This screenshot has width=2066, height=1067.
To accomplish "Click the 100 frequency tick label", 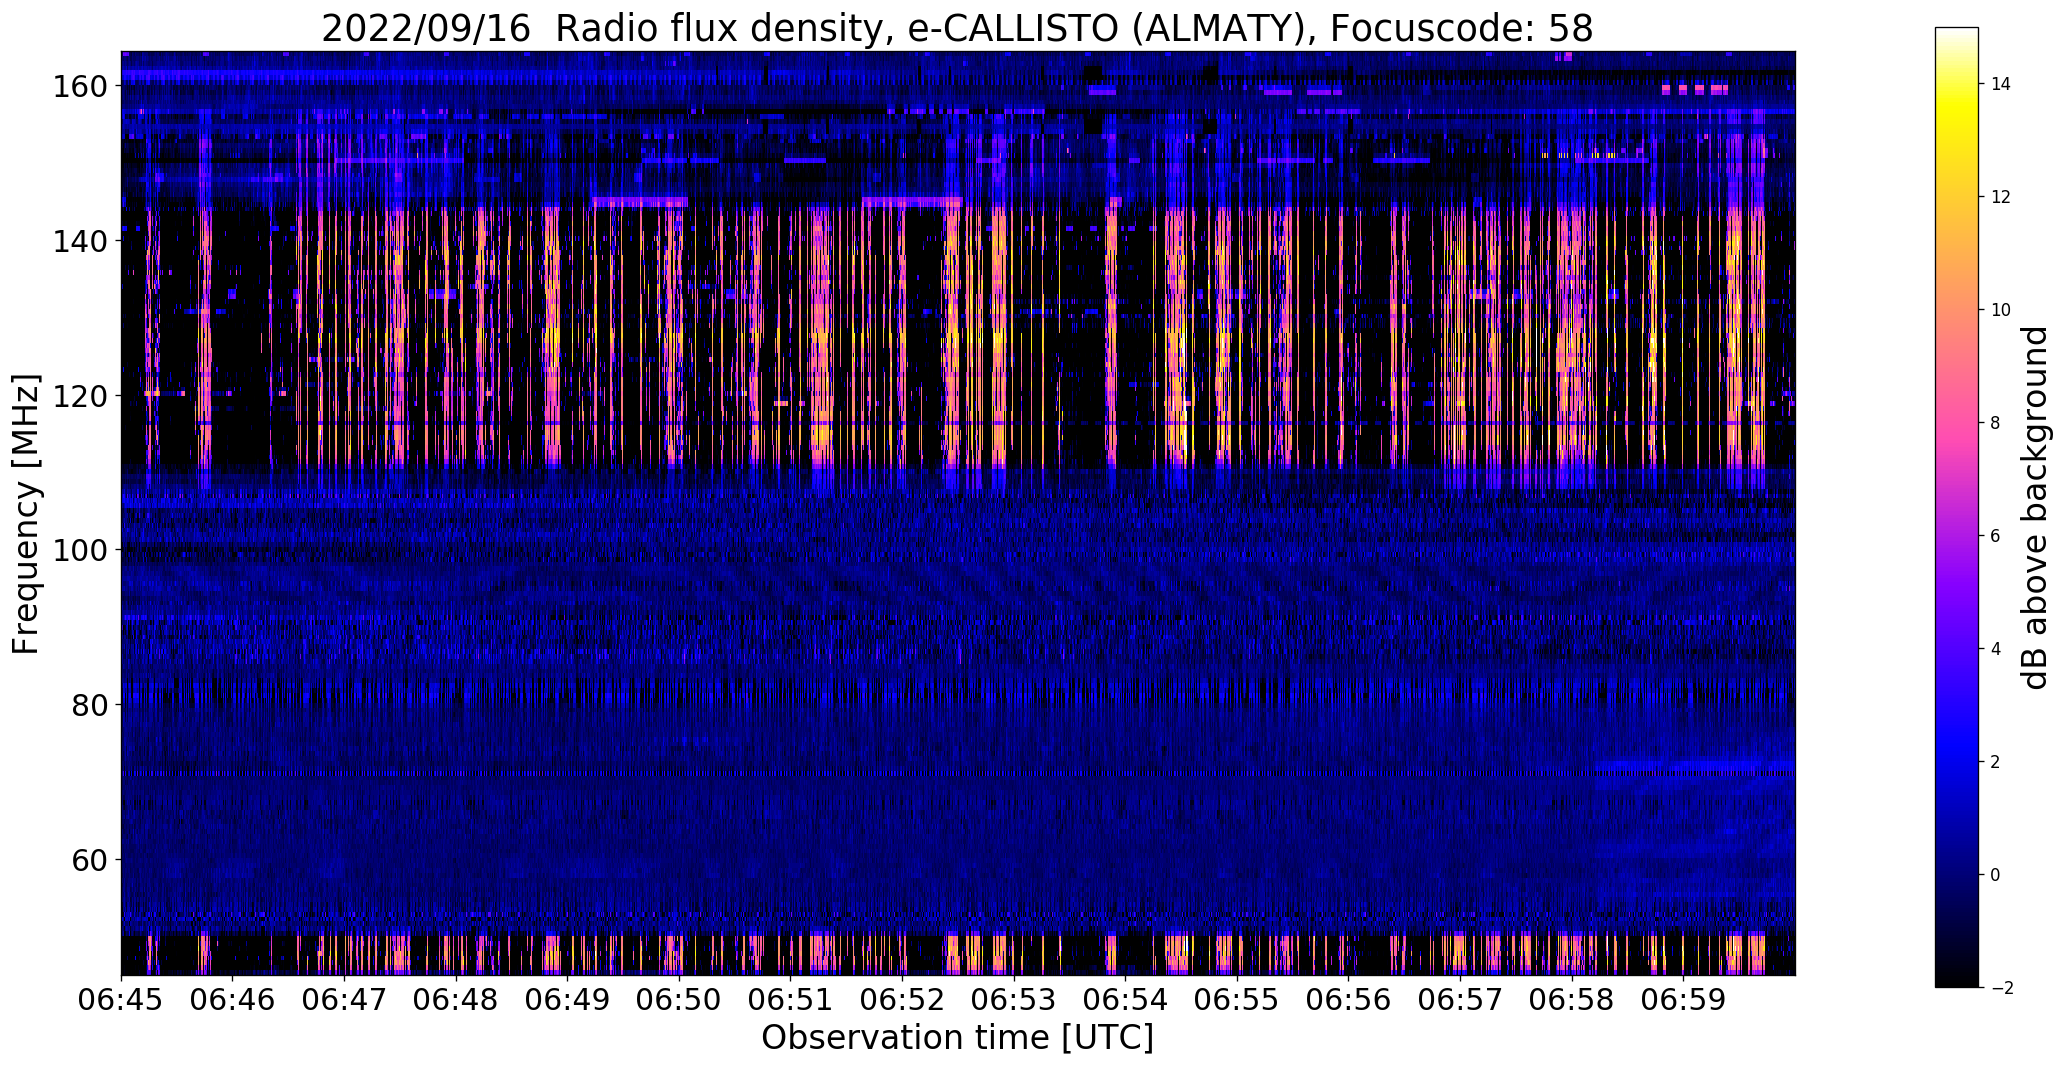I will (79, 551).
